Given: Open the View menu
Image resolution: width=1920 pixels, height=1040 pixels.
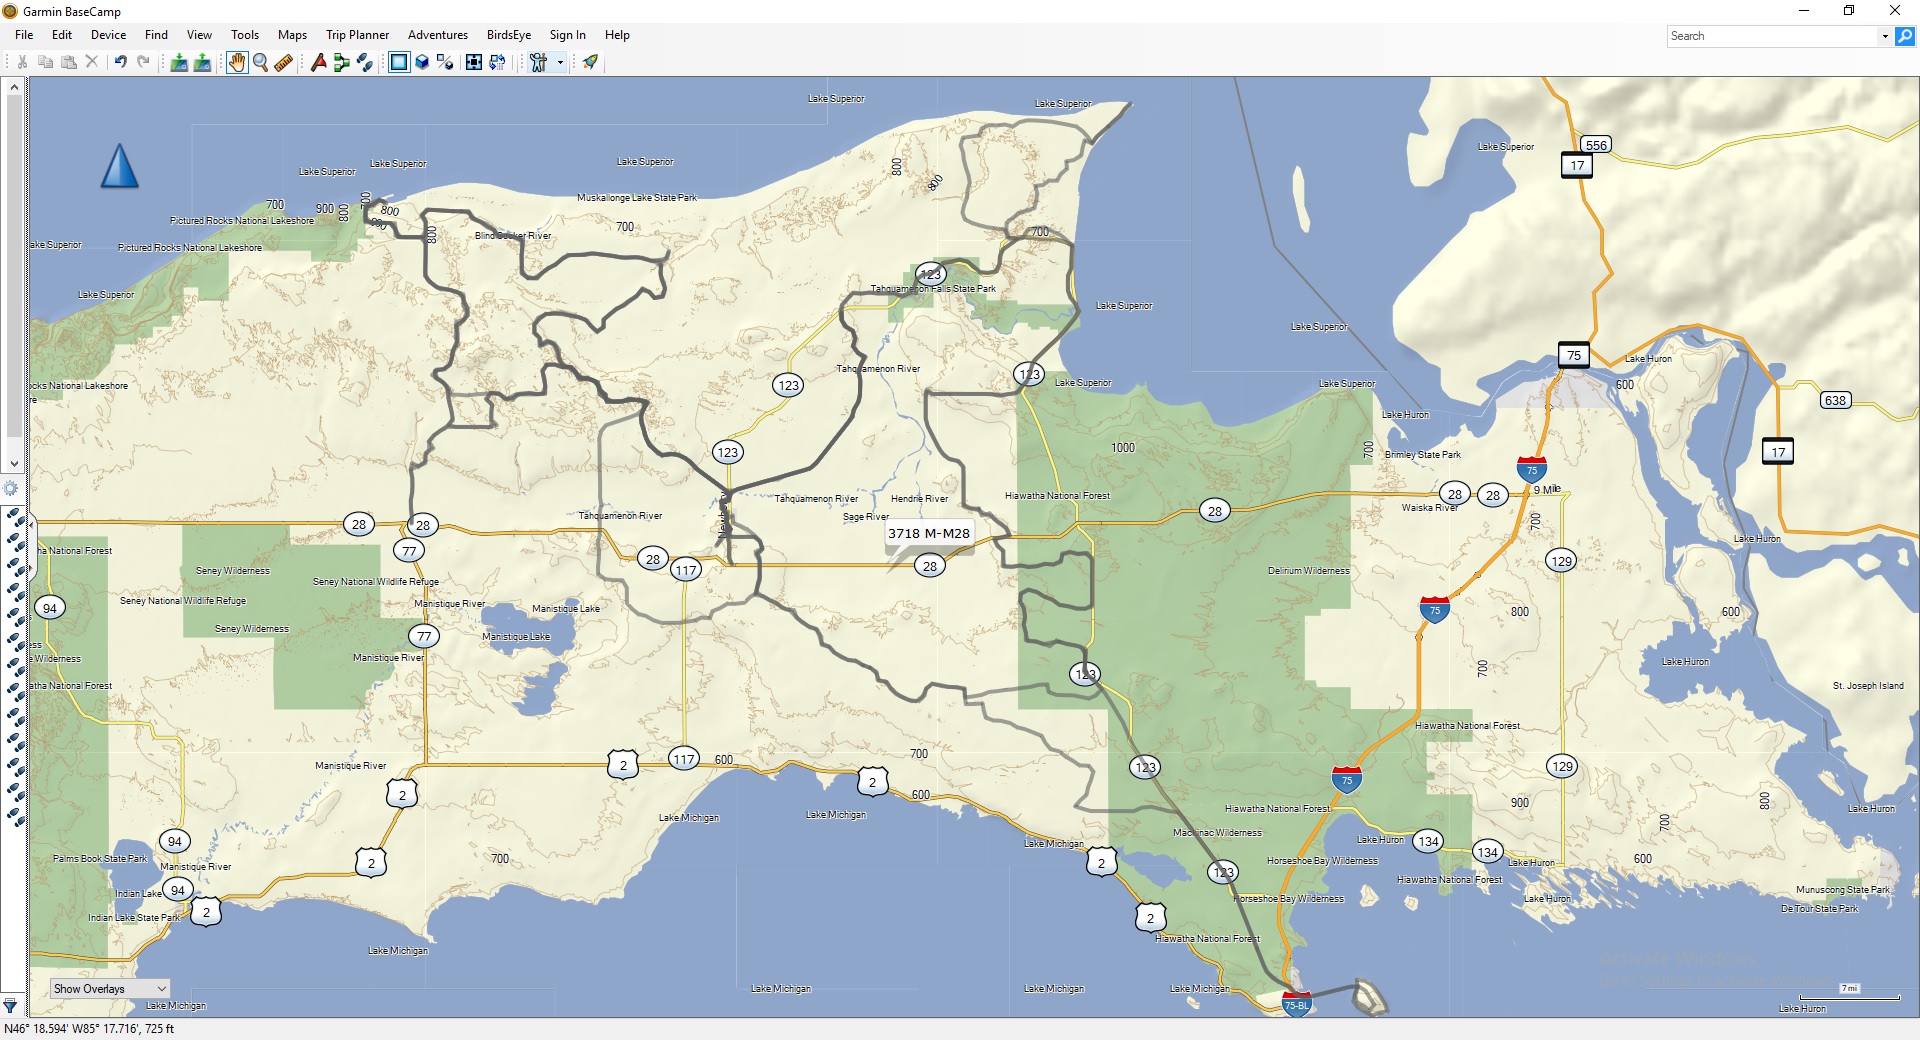Looking at the screenshot, I should 199,35.
